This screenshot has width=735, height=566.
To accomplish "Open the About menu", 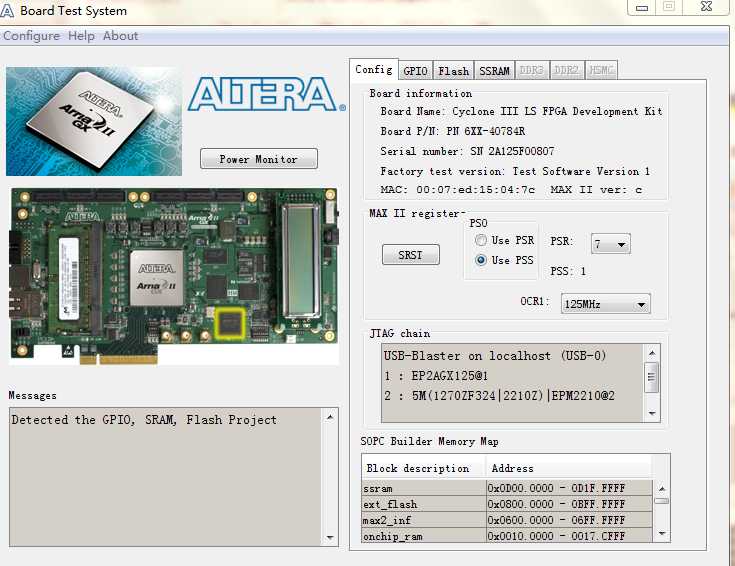I will (120, 36).
